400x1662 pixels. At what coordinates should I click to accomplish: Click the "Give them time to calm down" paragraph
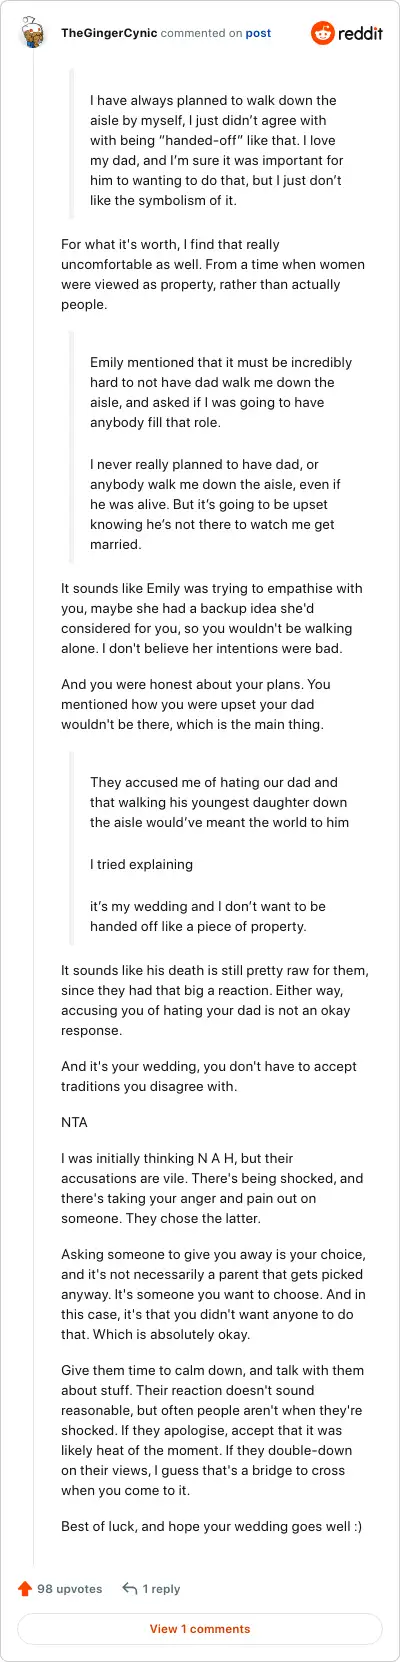click(212, 1430)
